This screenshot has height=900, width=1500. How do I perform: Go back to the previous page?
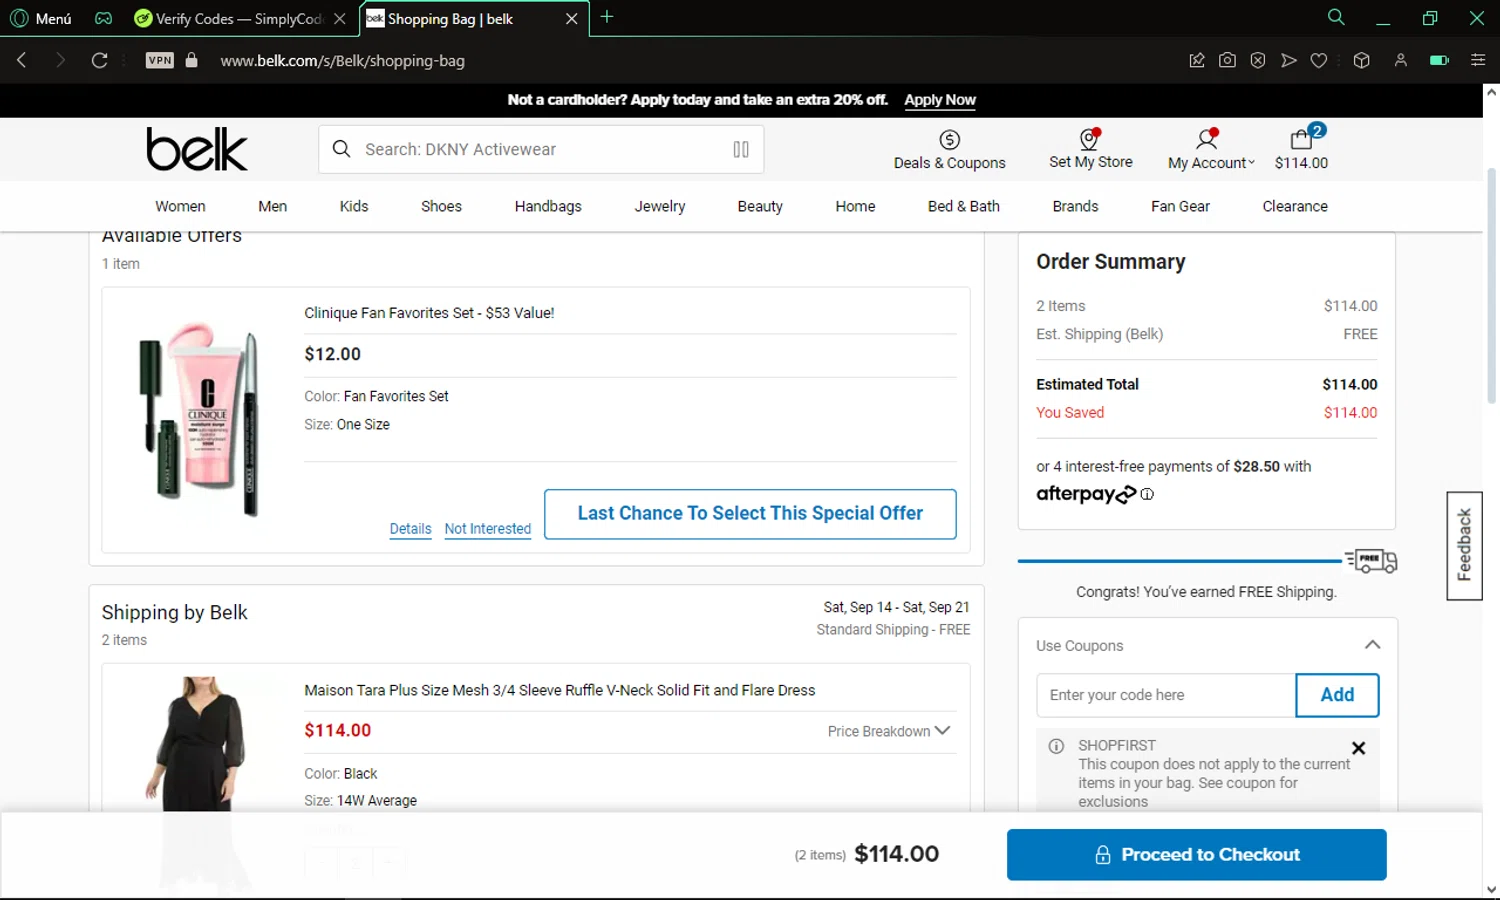pyautogui.click(x=22, y=60)
